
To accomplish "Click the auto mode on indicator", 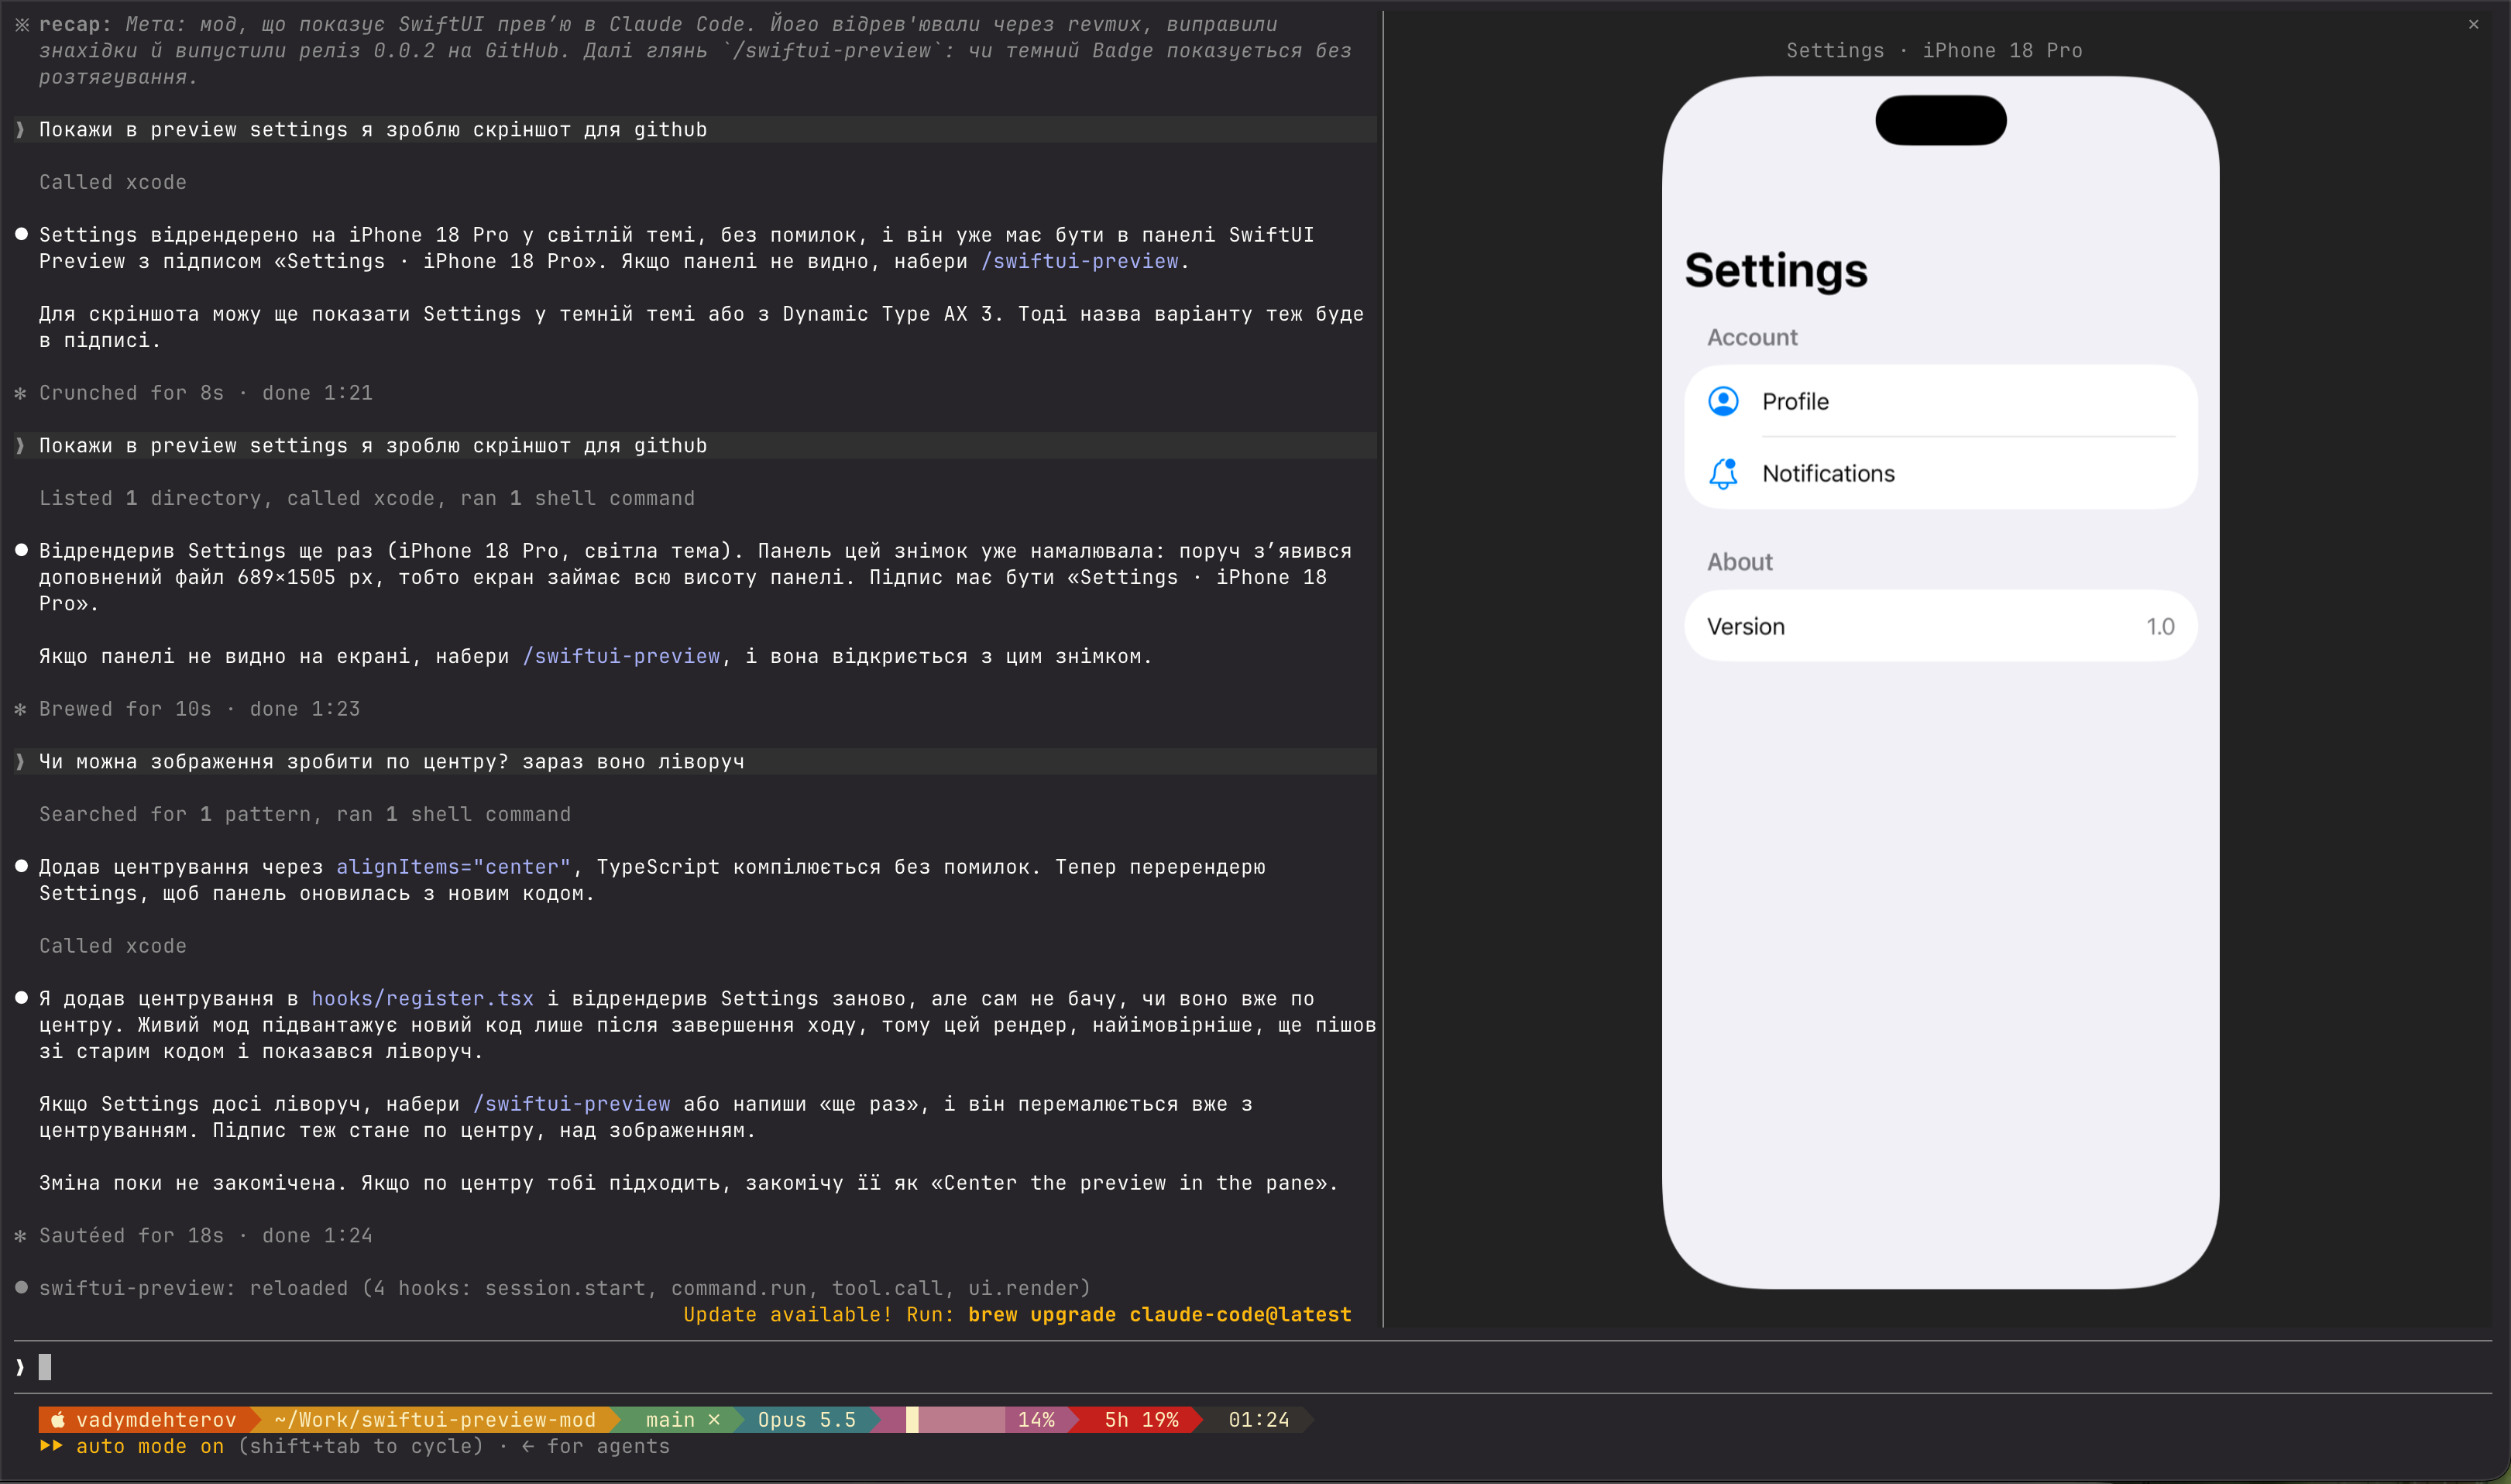I will [x=150, y=1446].
